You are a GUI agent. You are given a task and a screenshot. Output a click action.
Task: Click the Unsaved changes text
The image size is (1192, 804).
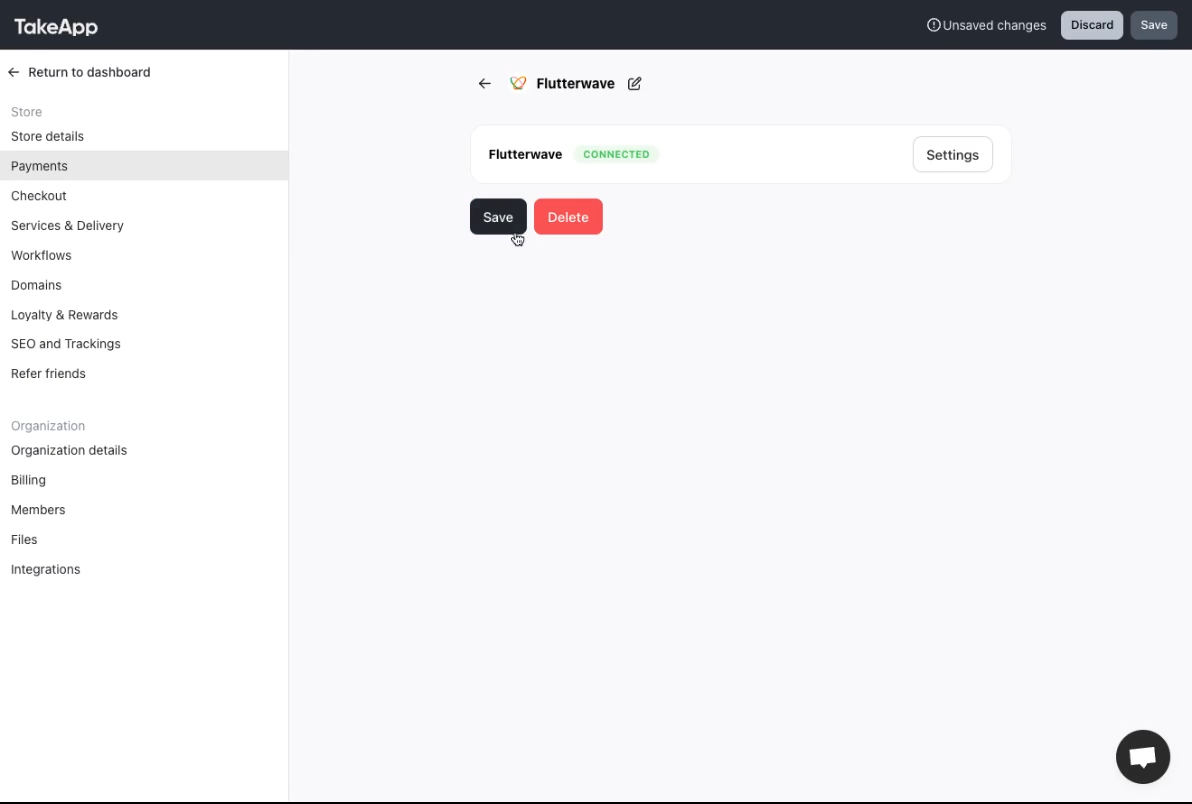[x=994, y=25]
